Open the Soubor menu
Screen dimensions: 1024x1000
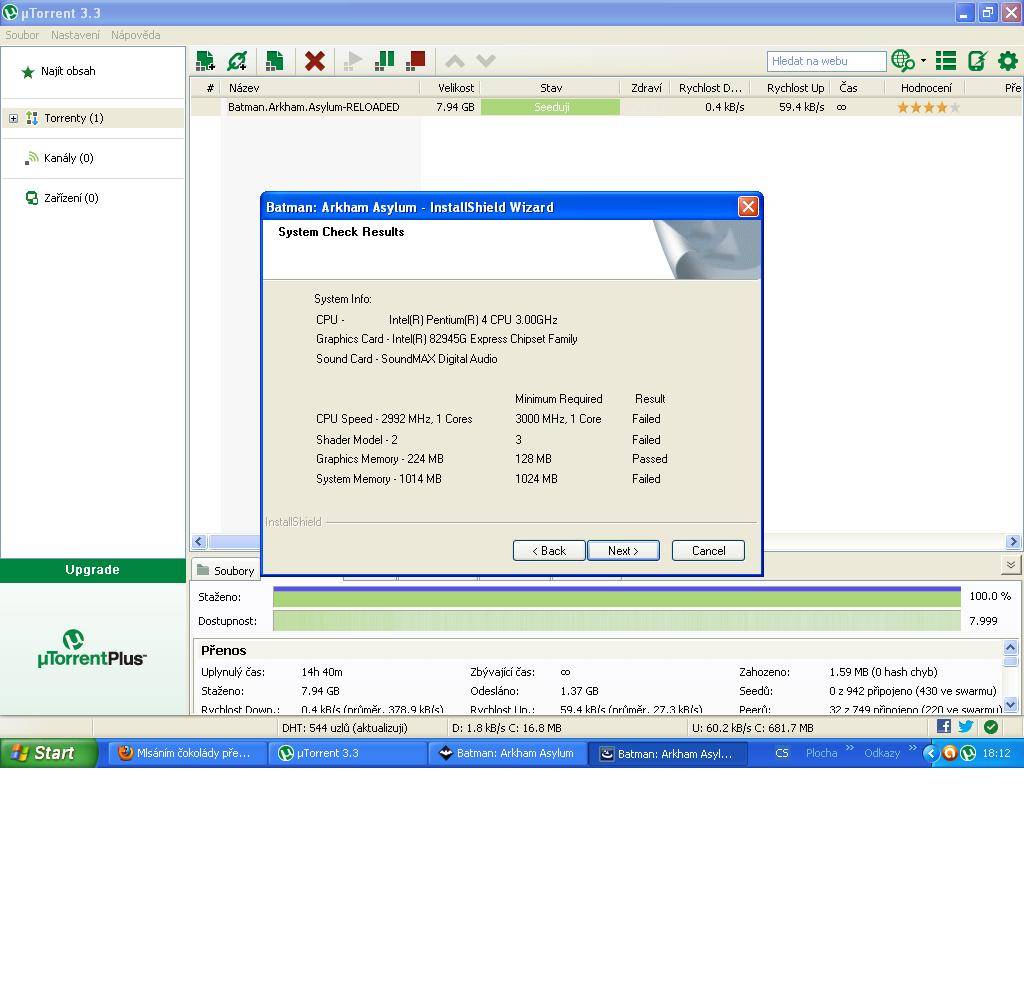(22, 35)
